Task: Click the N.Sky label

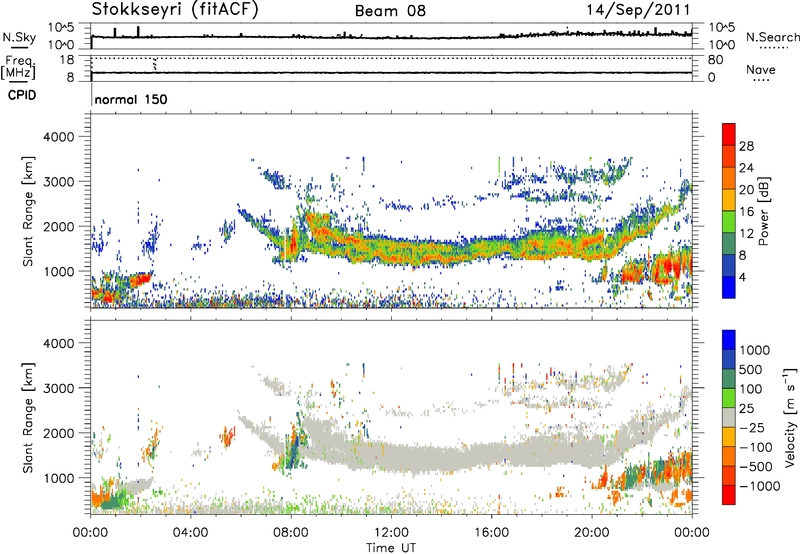Action: [19, 37]
